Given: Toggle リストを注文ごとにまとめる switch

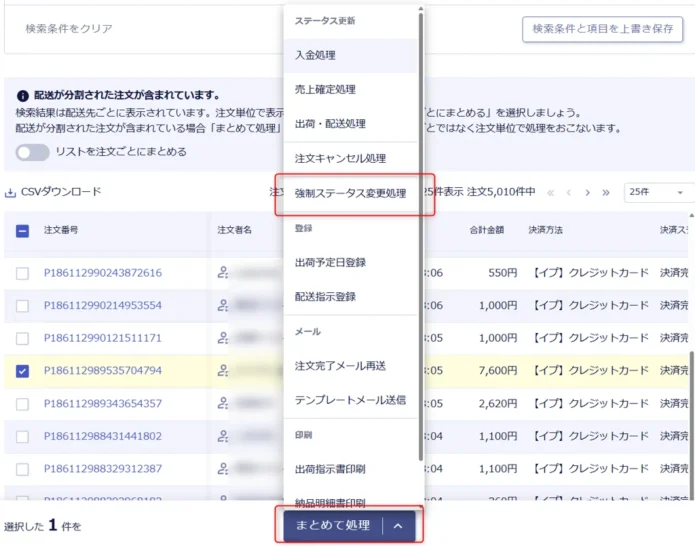Looking at the screenshot, I should [x=32, y=152].
